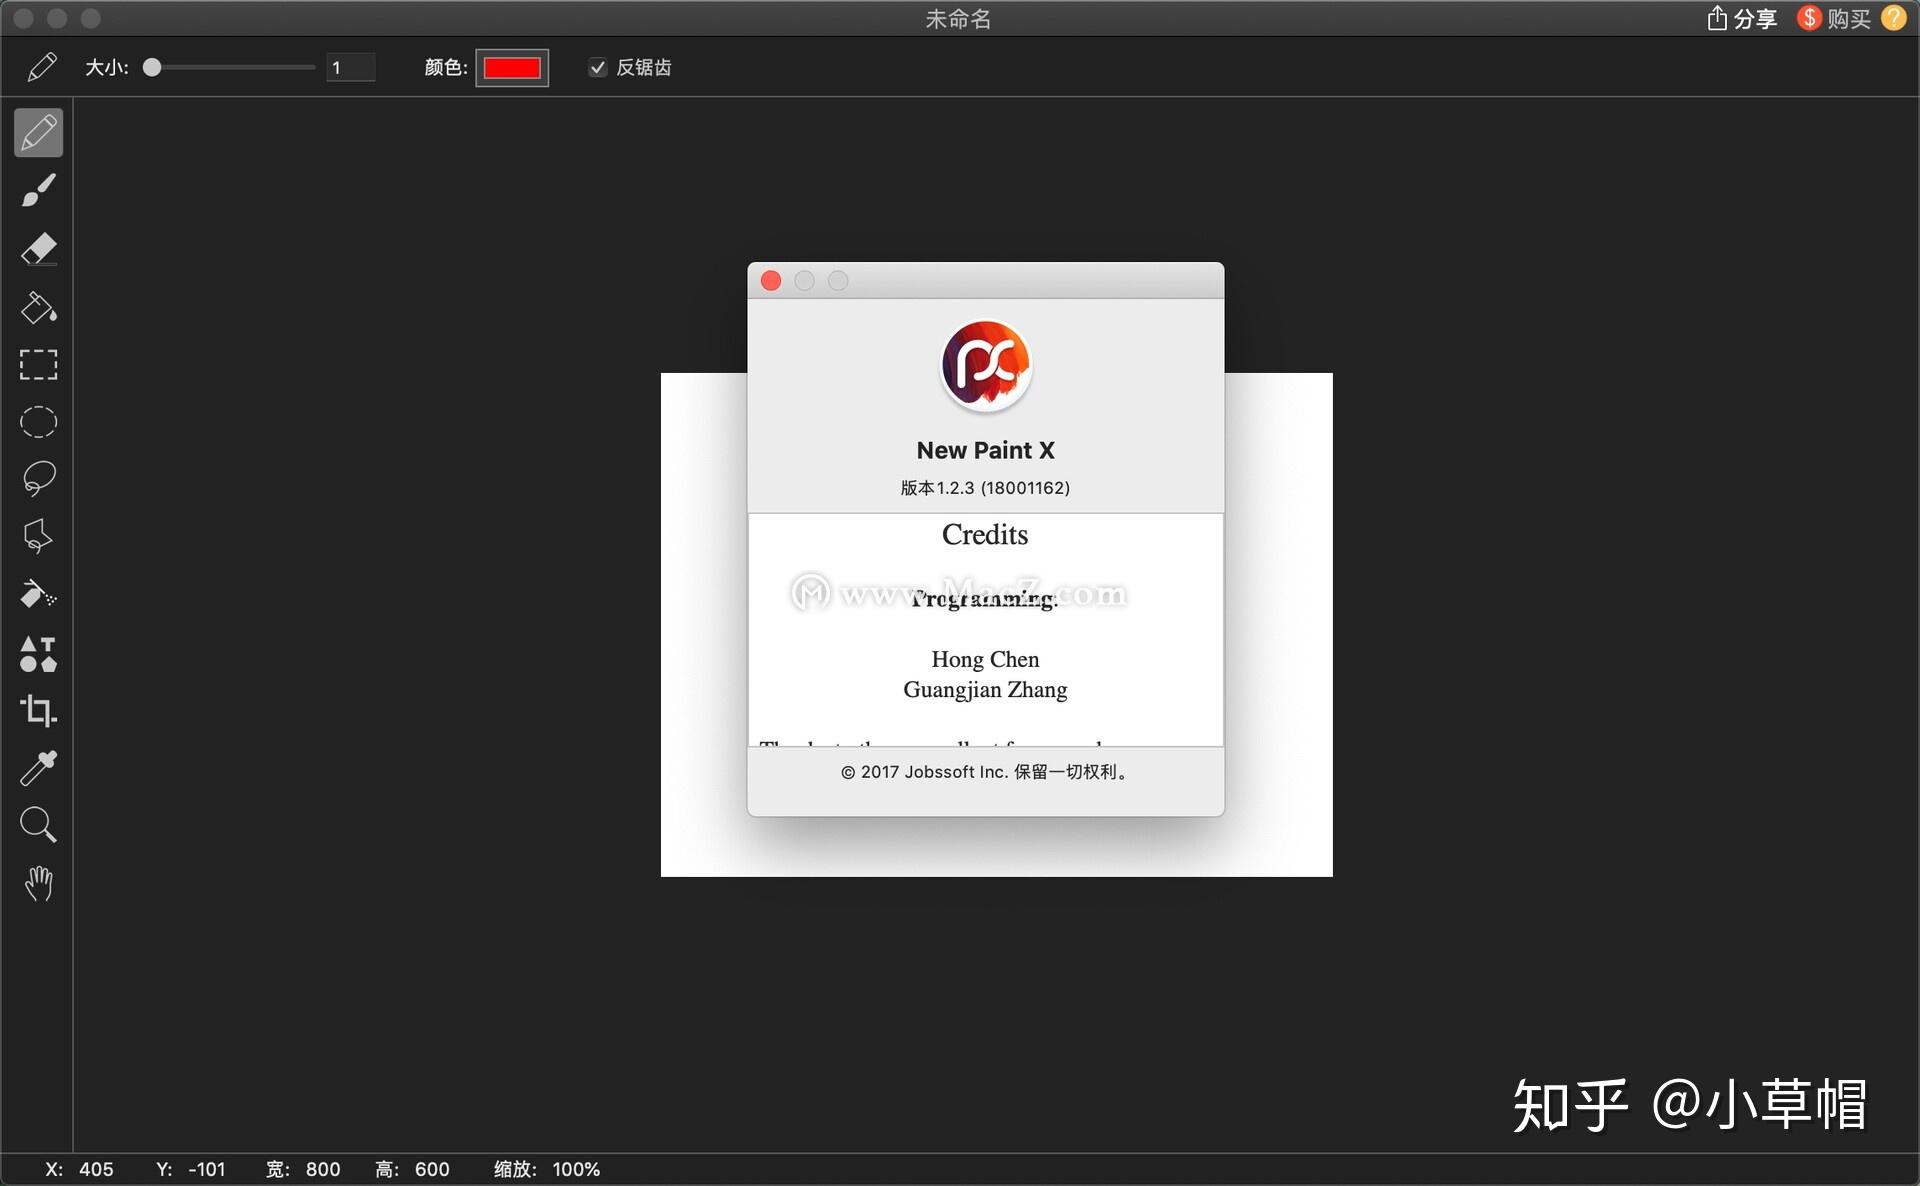Open the Shapes and Text tool
1920x1186 pixels.
pos(38,653)
